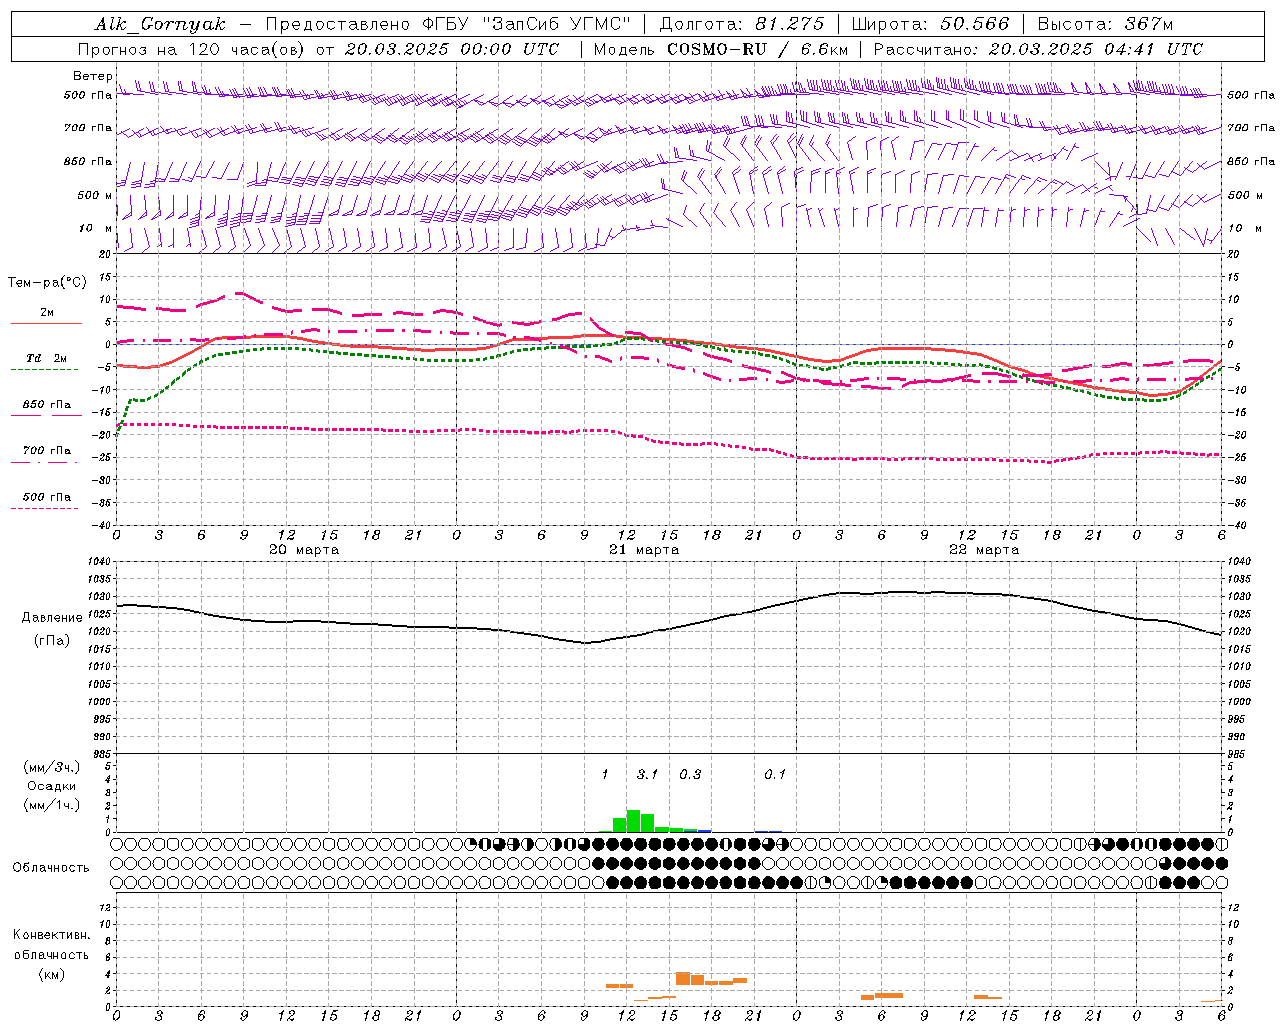Screen dimensions: 1280x1024
Task: Select the provider text "ЗапСиб УГМС"
Action: (555, 24)
